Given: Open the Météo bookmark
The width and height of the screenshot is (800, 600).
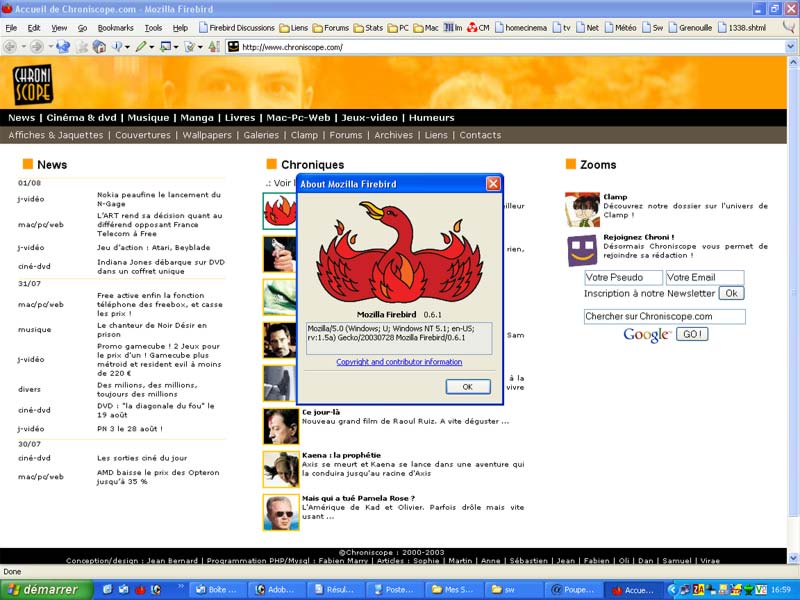Looking at the screenshot, I should [x=621, y=28].
